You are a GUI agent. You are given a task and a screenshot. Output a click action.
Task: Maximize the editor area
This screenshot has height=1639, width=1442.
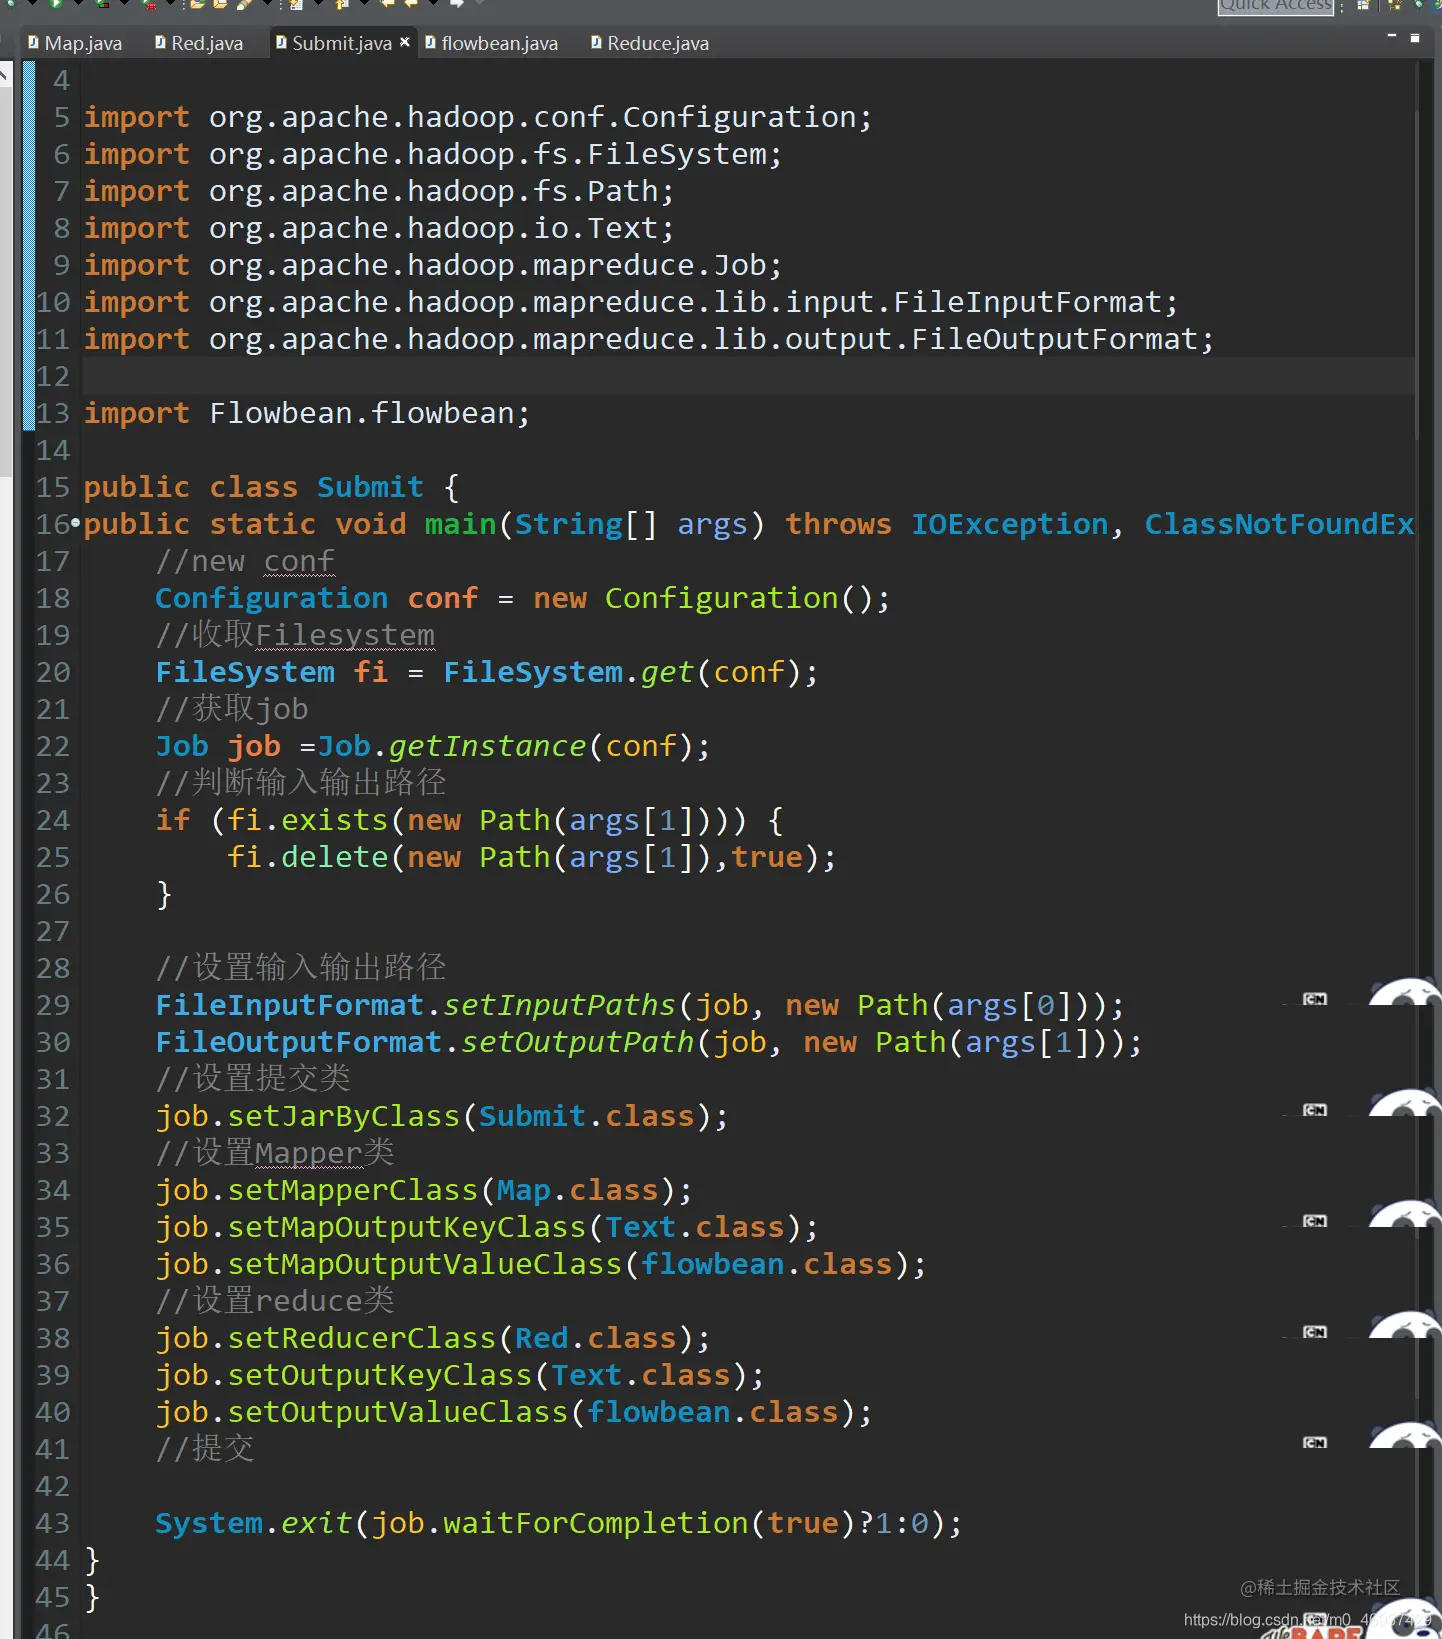pyautogui.click(x=1414, y=38)
